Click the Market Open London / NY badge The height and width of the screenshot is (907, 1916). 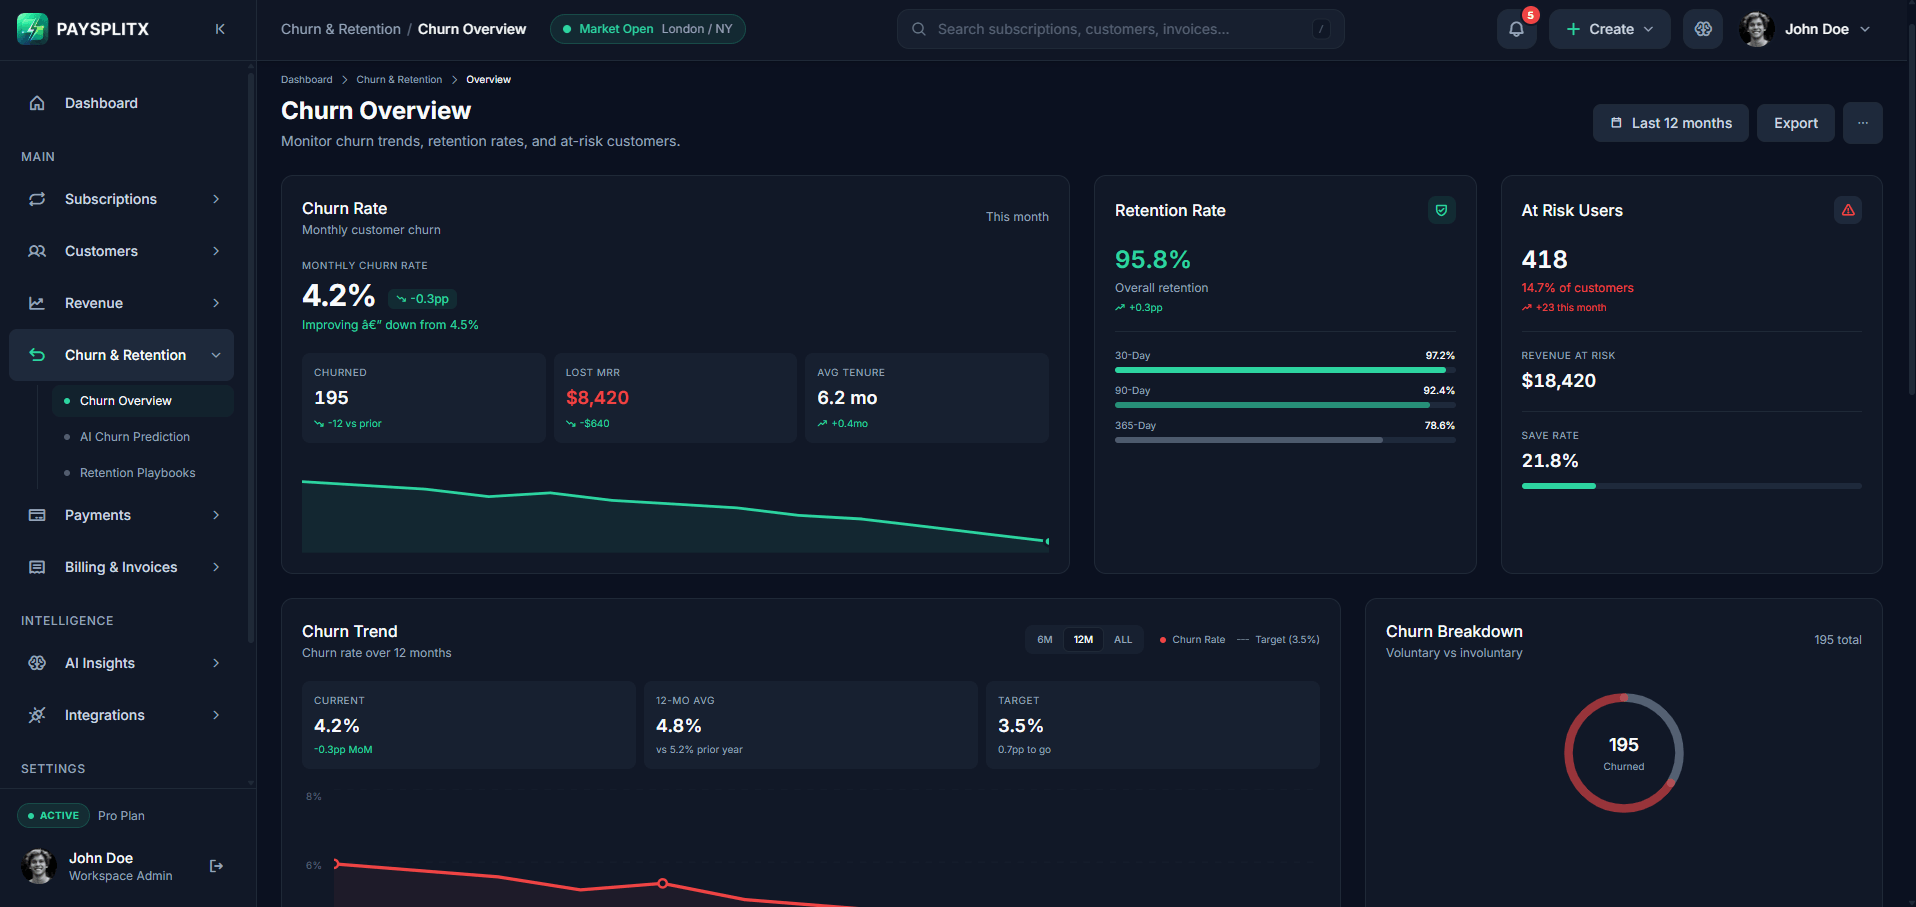pos(647,29)
